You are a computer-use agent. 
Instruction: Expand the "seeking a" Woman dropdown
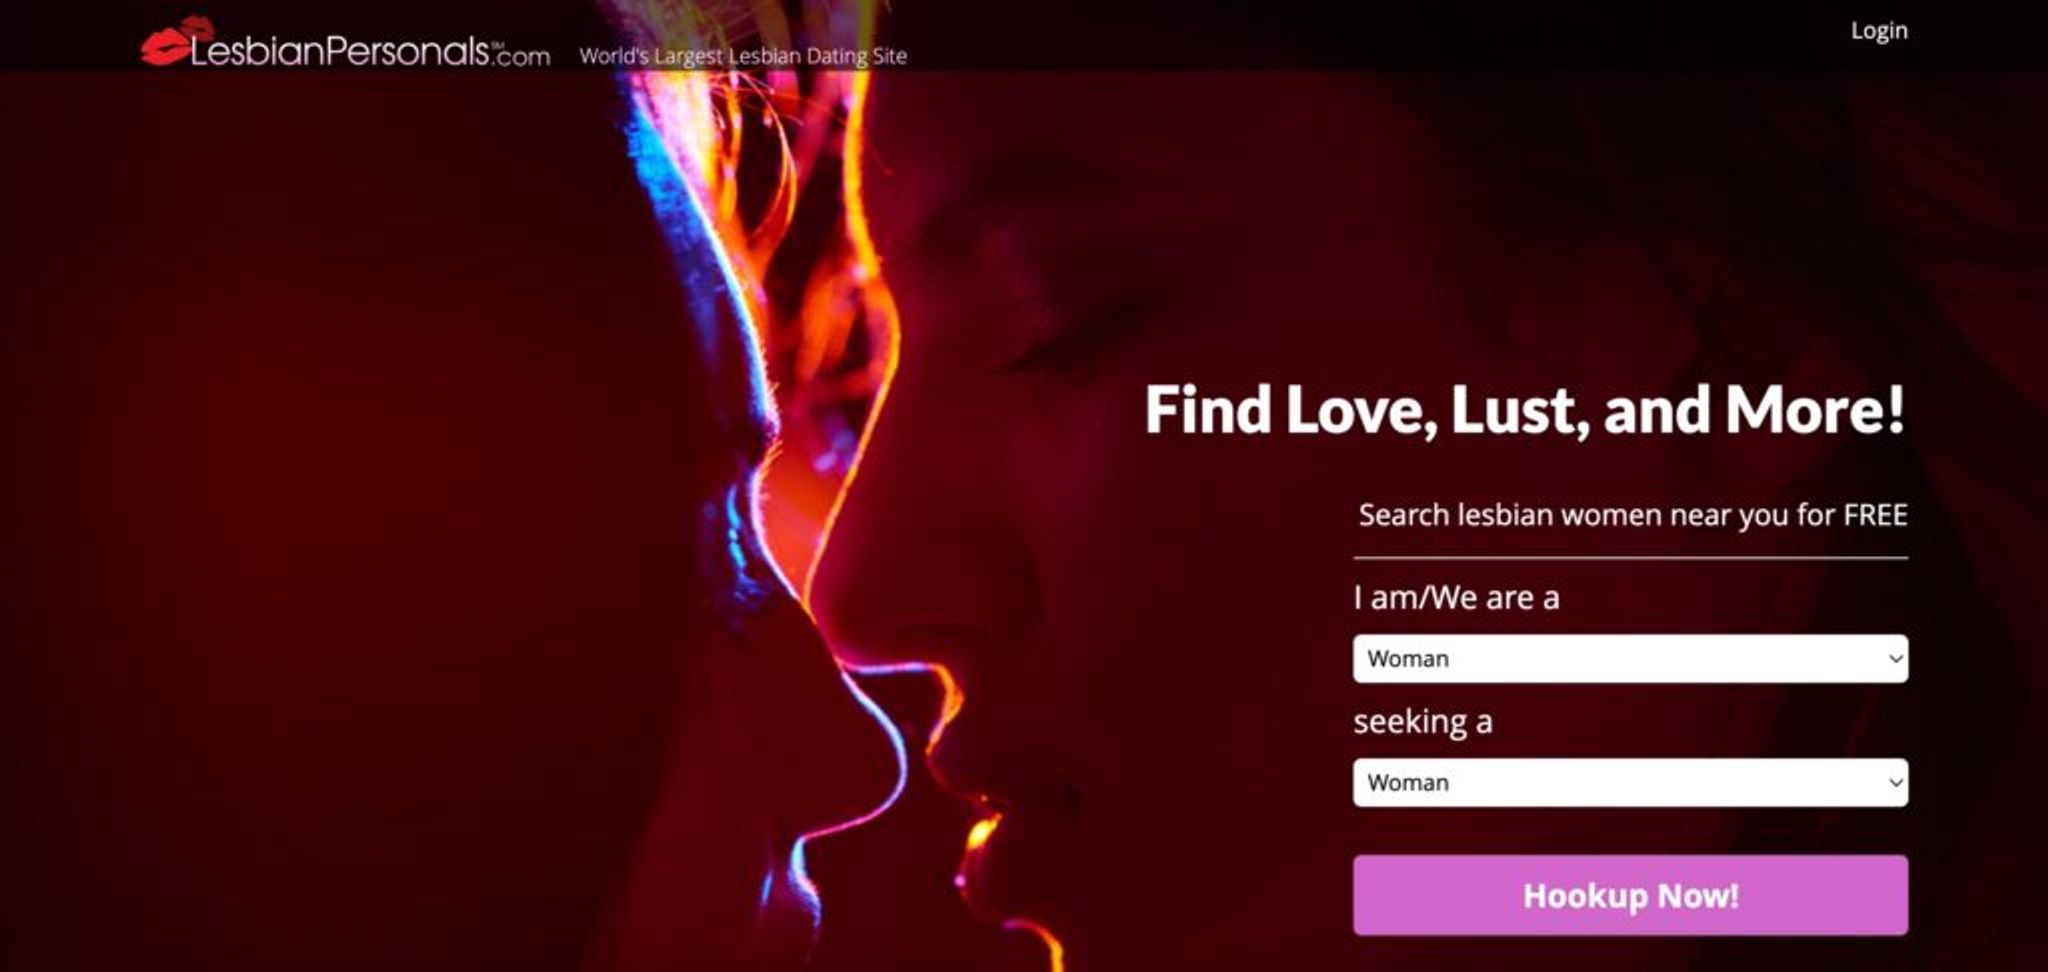(1630, 783)
